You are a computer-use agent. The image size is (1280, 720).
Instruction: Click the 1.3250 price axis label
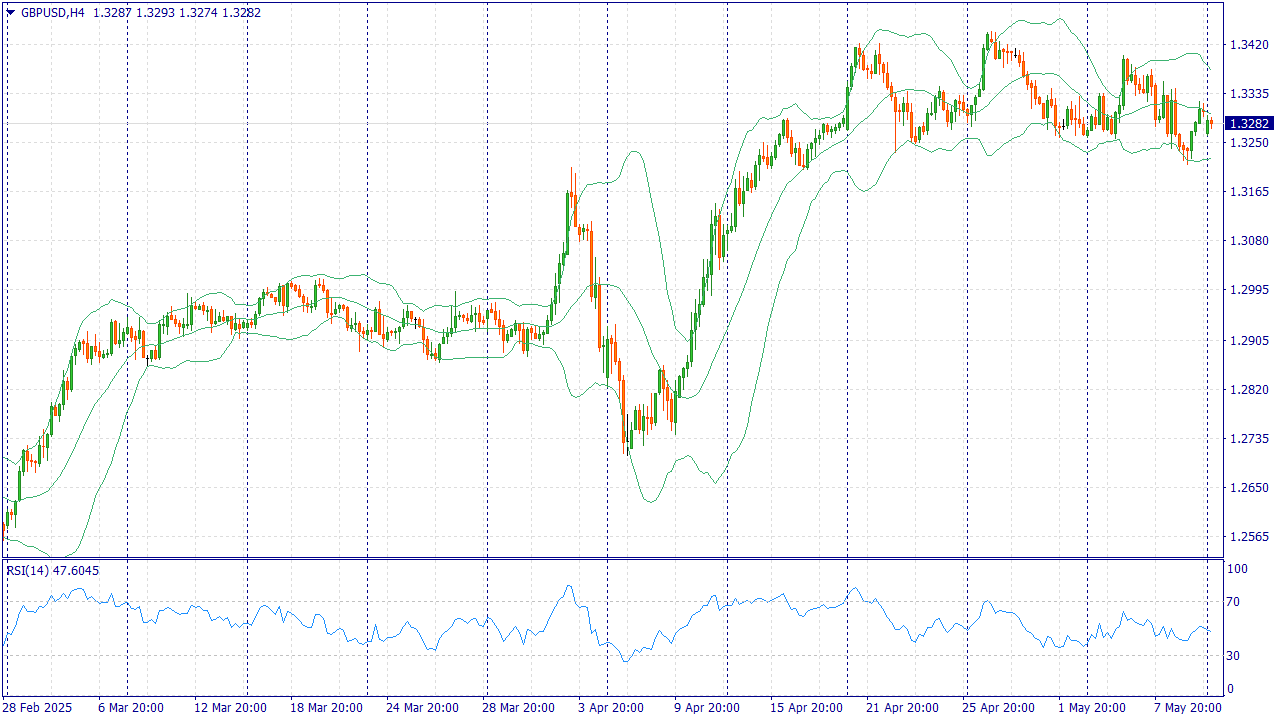[1250, 142]
